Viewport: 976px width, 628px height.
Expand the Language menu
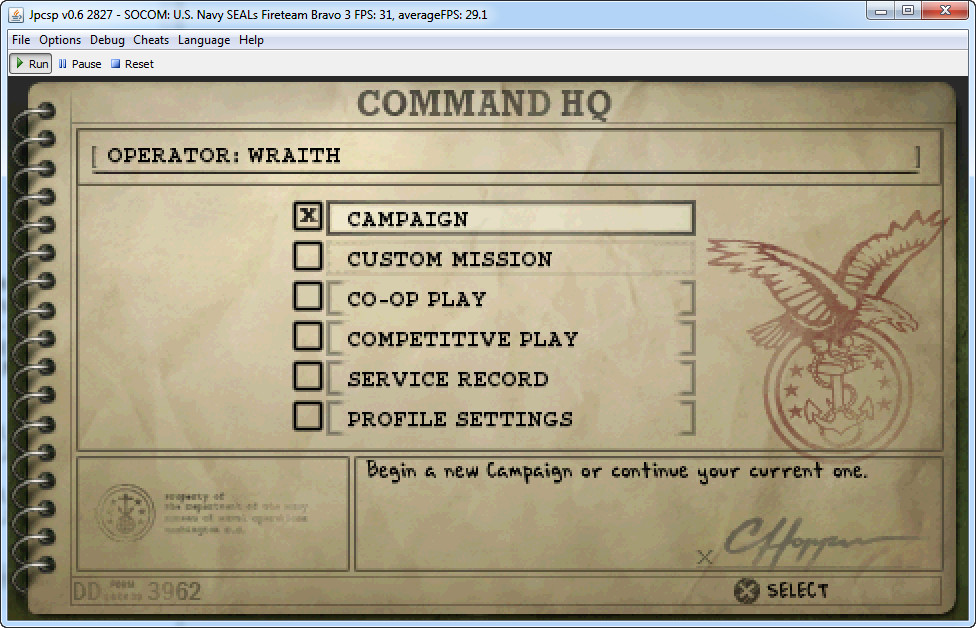click(204, 40)
